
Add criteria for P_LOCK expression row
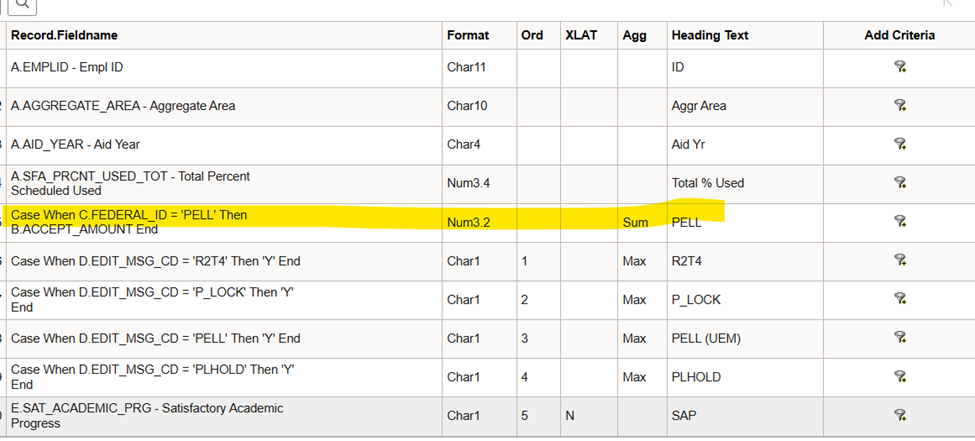[900, 299]
